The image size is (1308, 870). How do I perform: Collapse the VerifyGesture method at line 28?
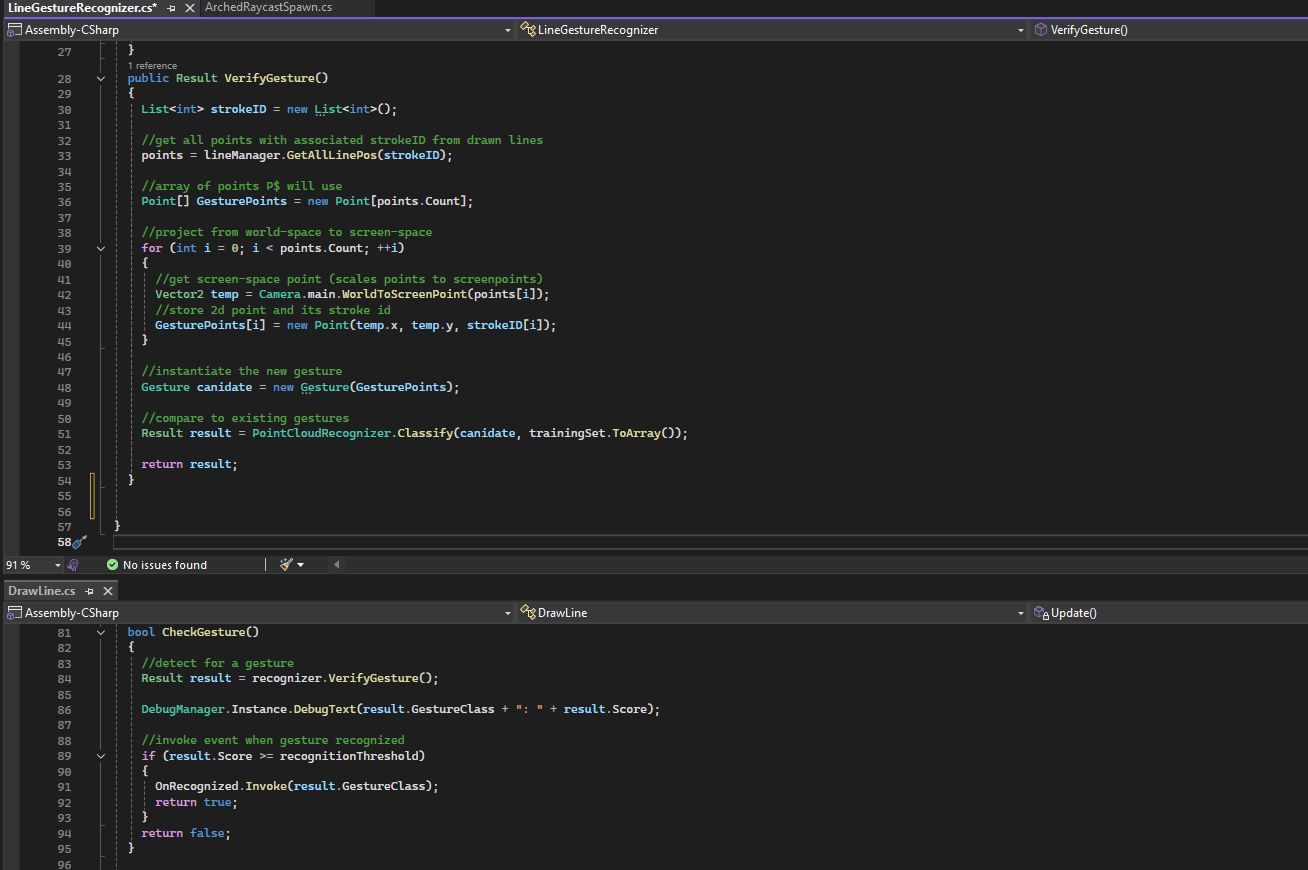click(101, 78)
